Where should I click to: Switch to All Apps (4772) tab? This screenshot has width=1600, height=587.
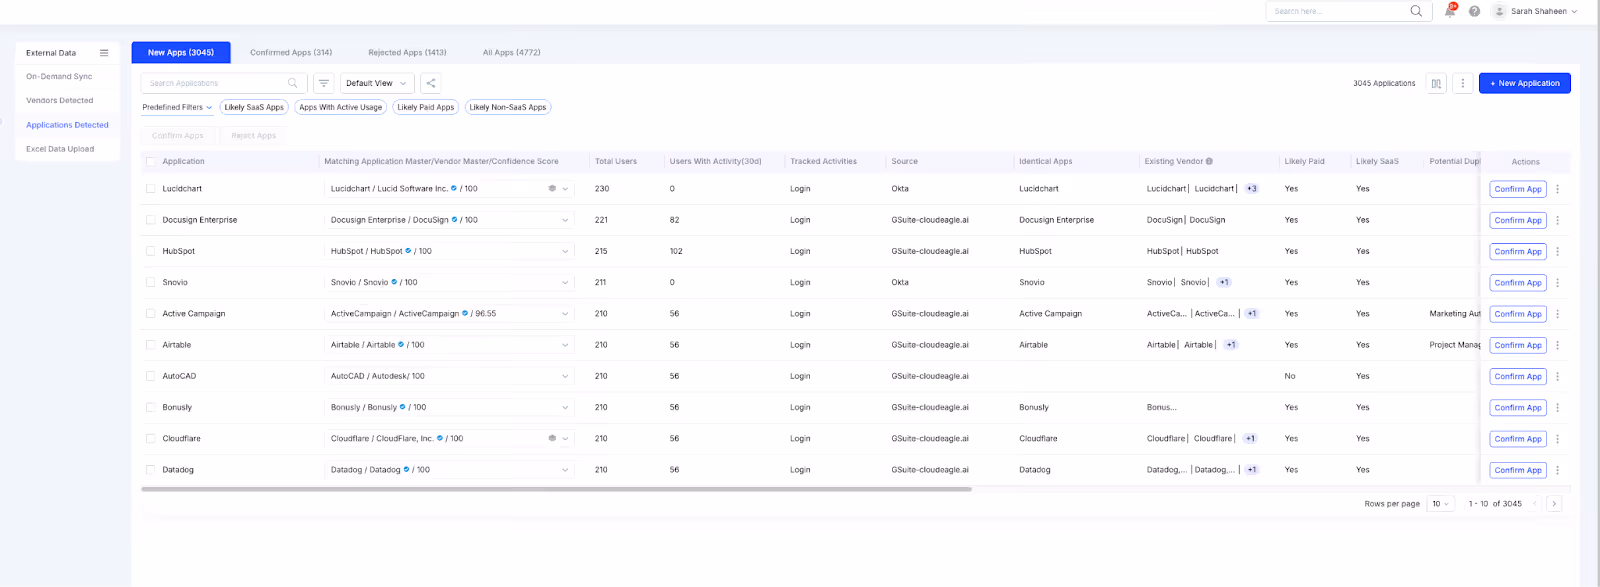[512, 52]
